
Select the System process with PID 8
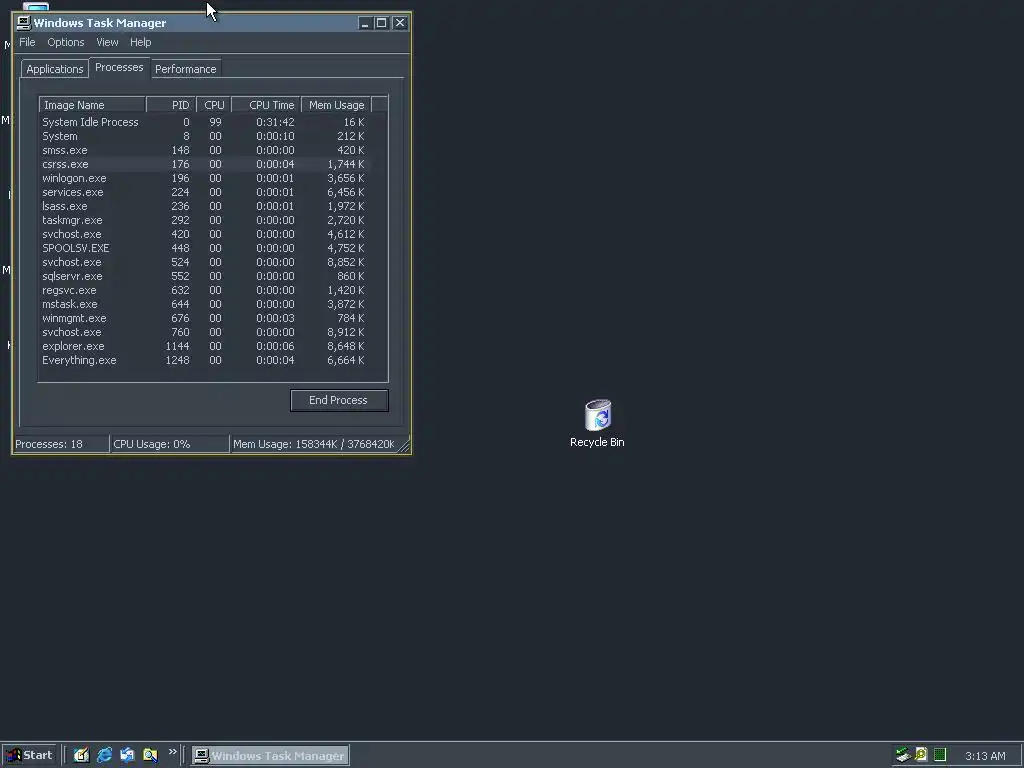click(x=204, y=136)
